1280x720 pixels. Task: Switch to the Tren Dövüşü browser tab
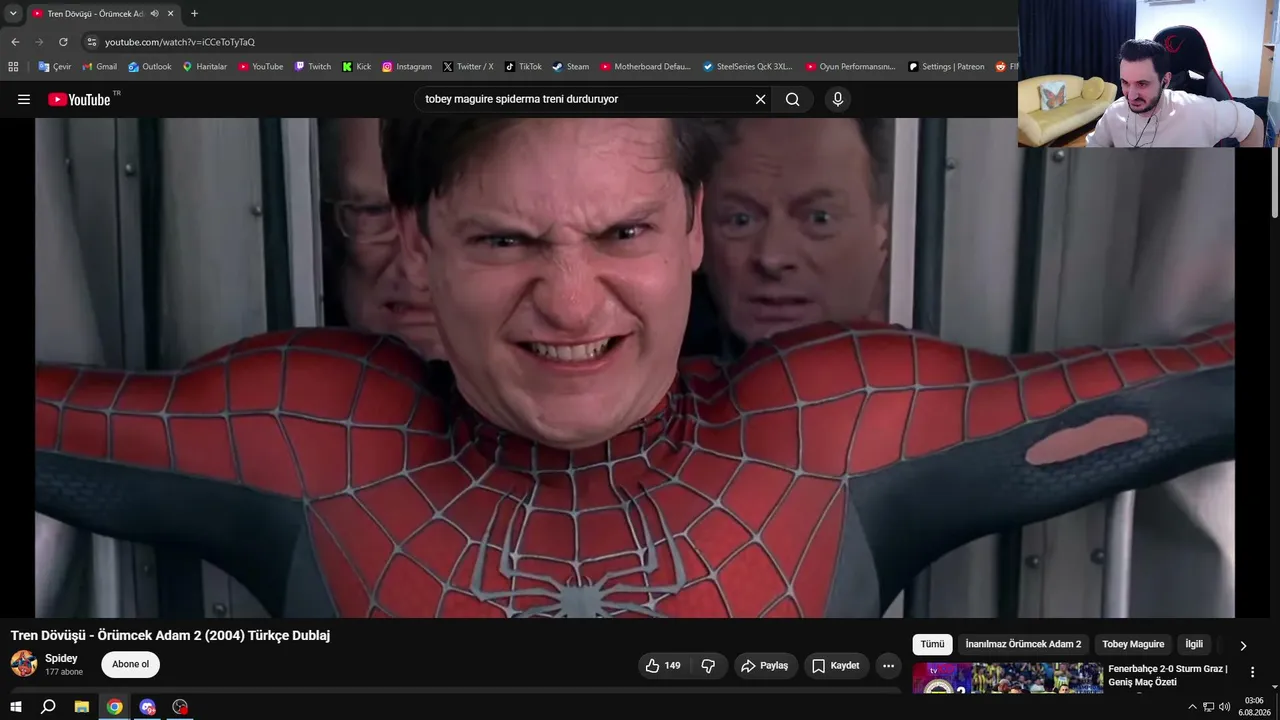point(95,14)
